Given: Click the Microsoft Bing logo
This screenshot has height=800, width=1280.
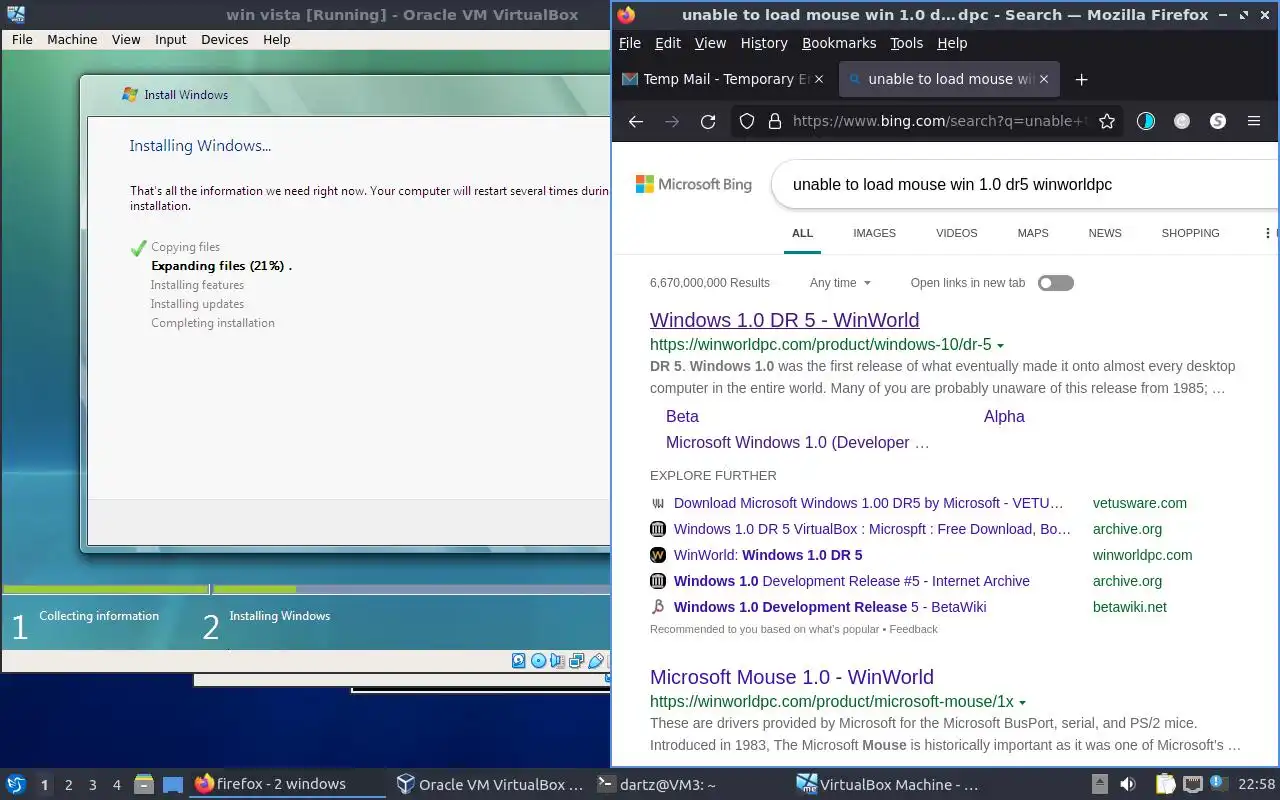Looking at the screenshot, I should click(694, 184).
